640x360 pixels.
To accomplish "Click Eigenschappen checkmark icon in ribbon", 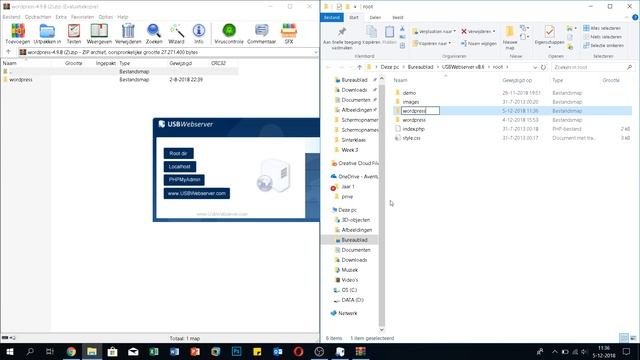I will (x=549, y=32).
